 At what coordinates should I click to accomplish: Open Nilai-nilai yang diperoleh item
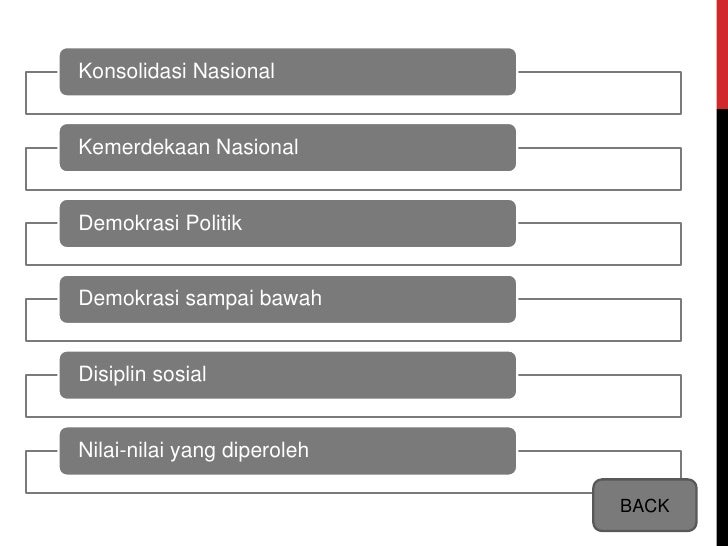pyautogui.click(x=287, y=452)
